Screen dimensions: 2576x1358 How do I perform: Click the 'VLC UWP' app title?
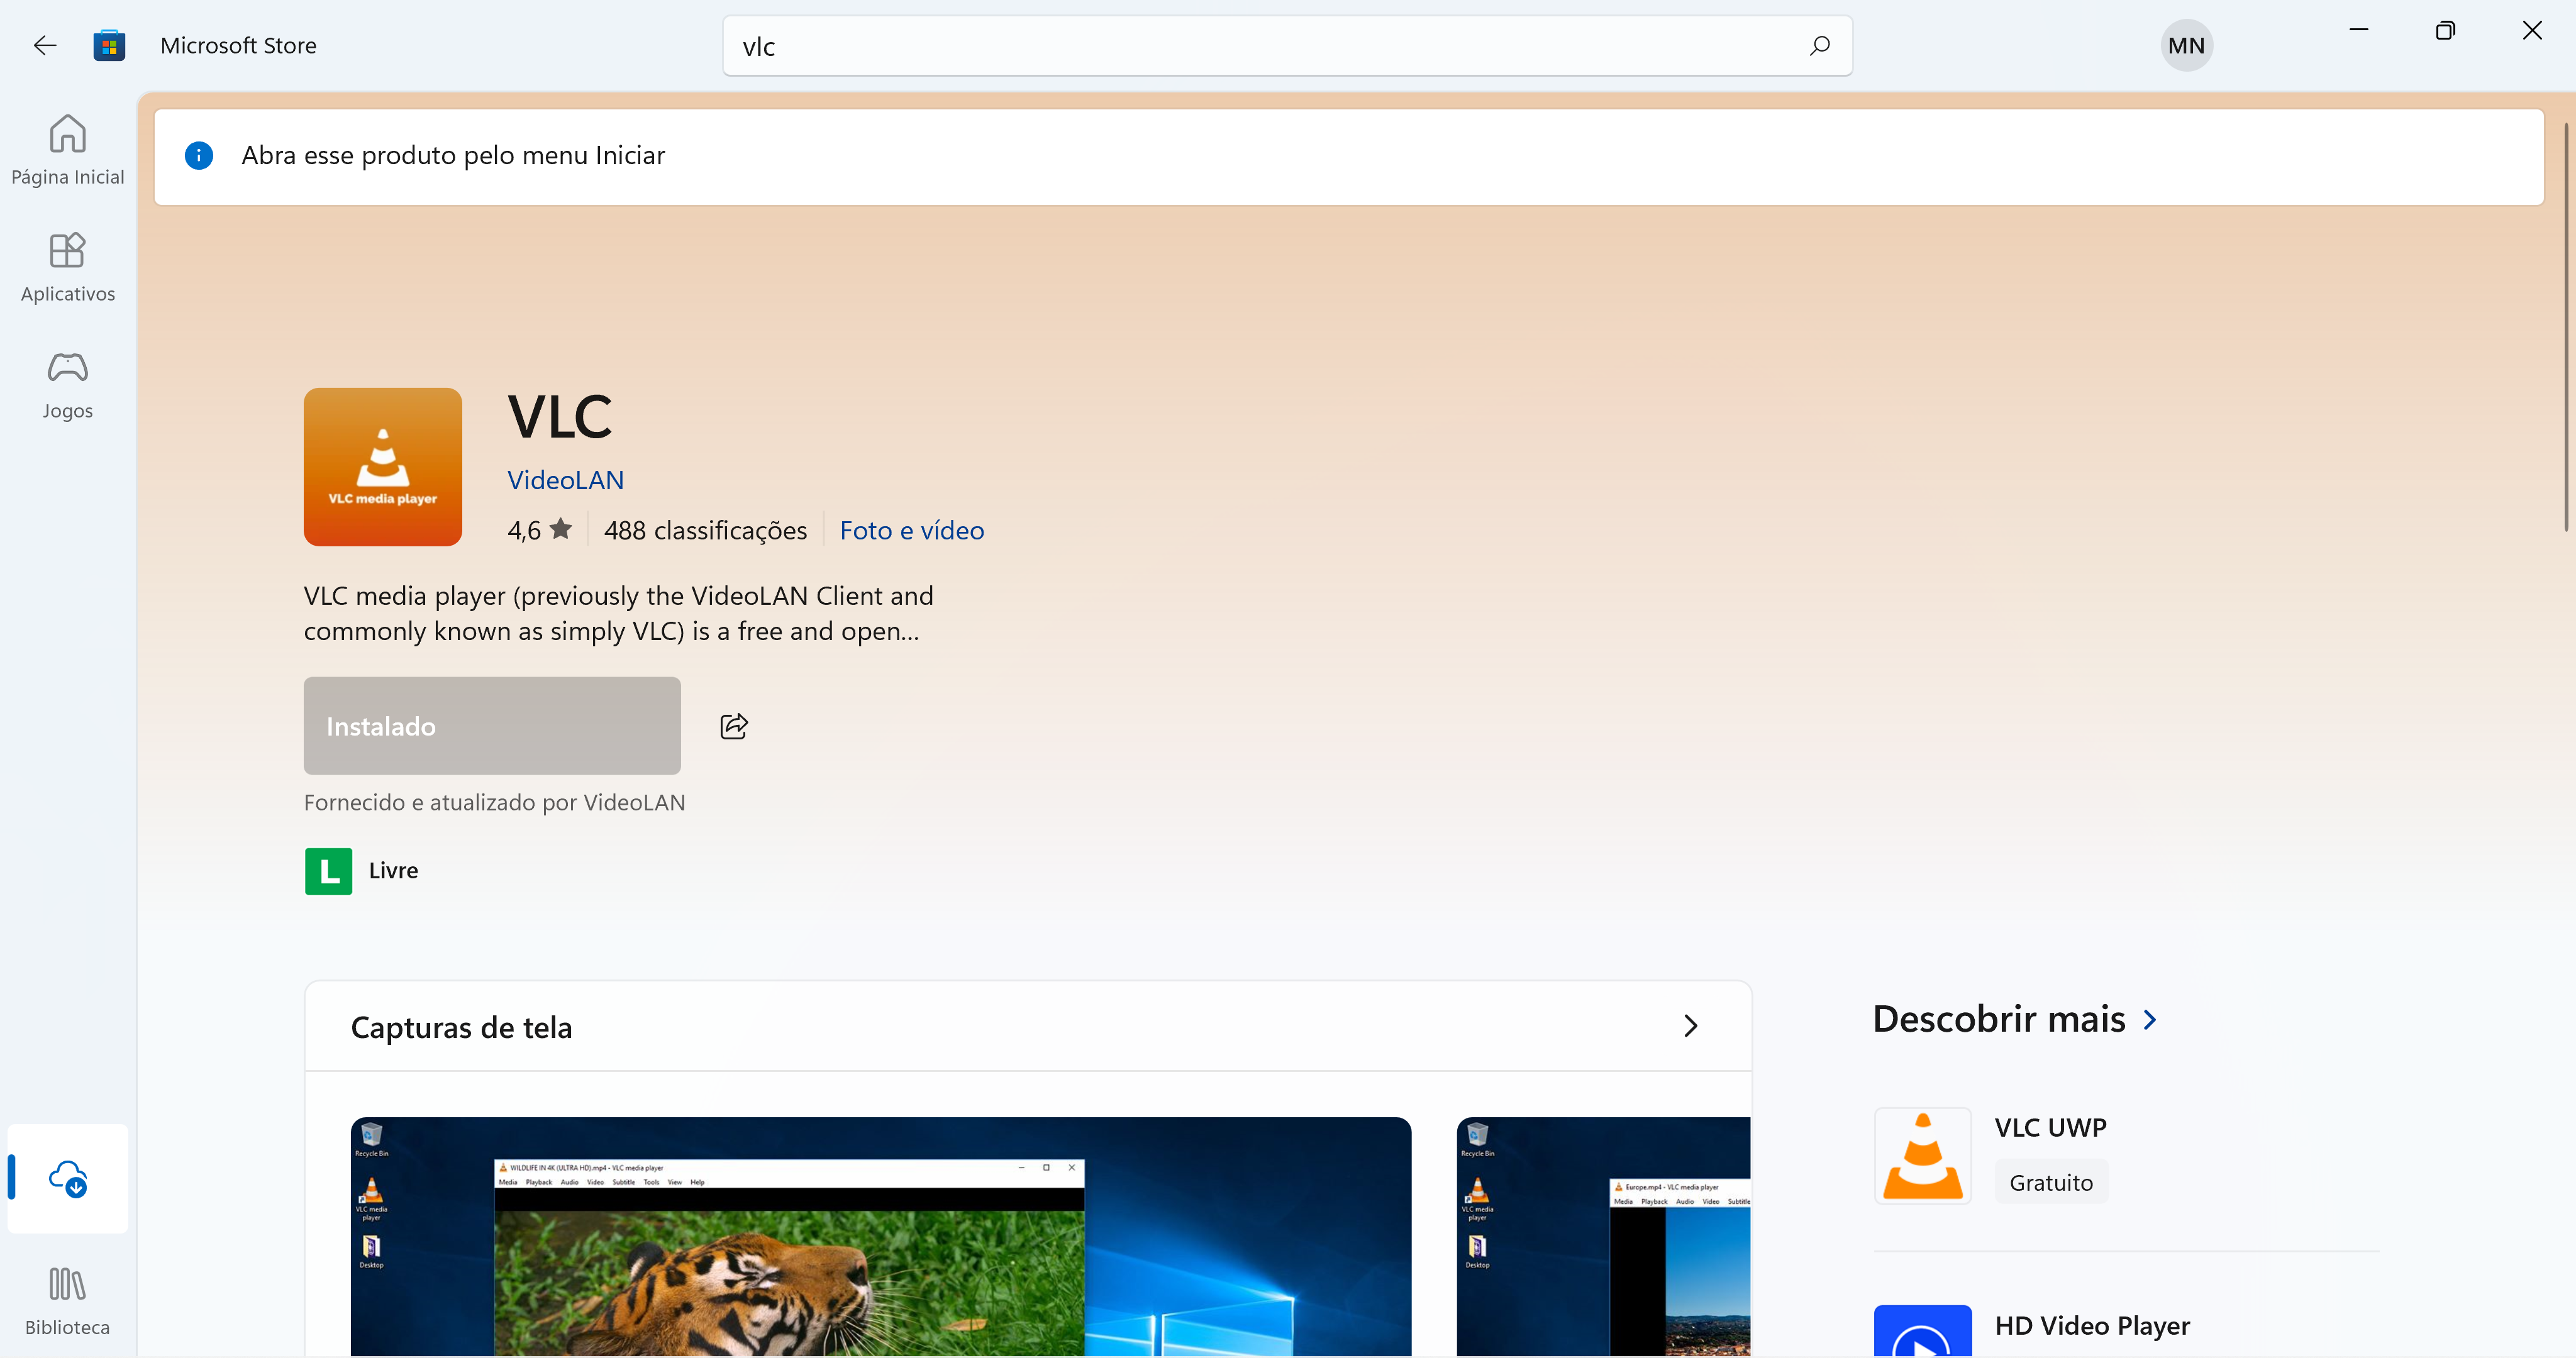point(2051,1127)
